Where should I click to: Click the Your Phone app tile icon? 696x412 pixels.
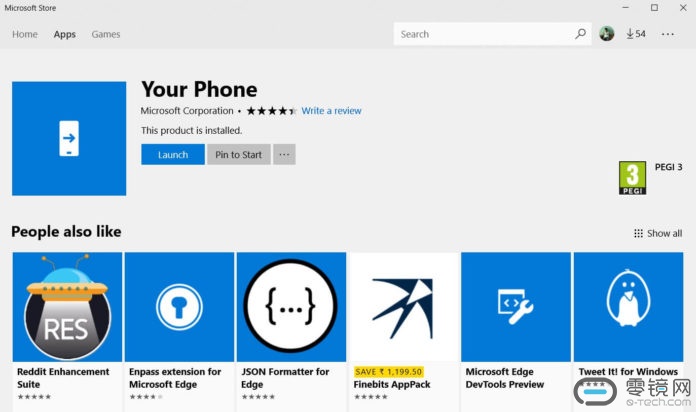click(x=69, y=138)
